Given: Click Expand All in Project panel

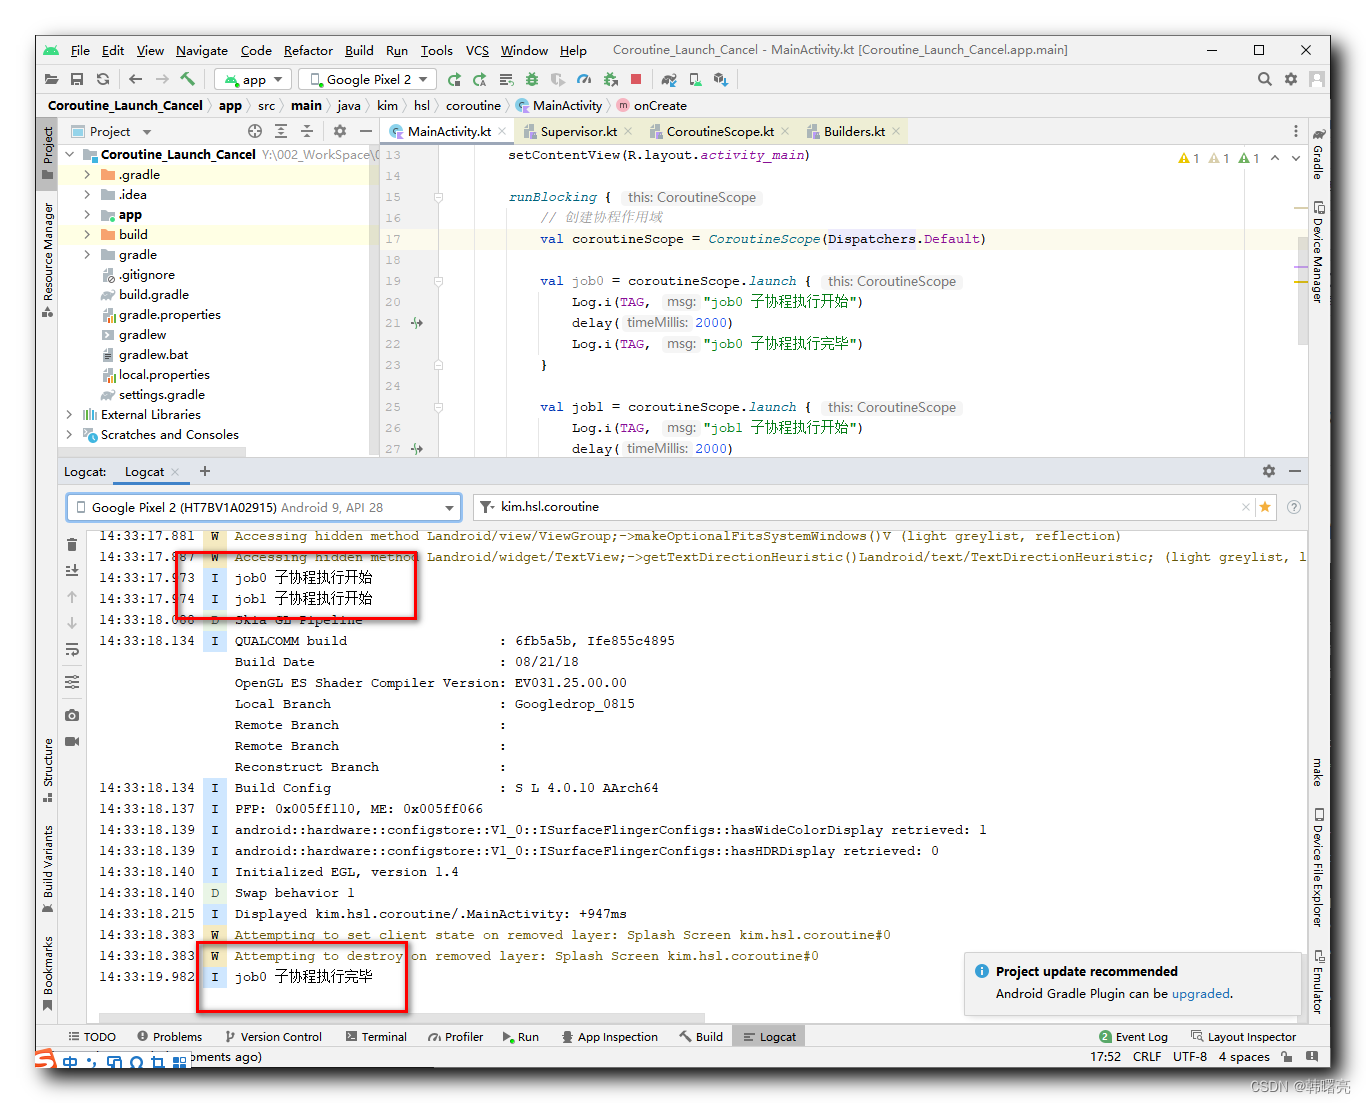Looking at the screenshot, I should pos(281,131).
